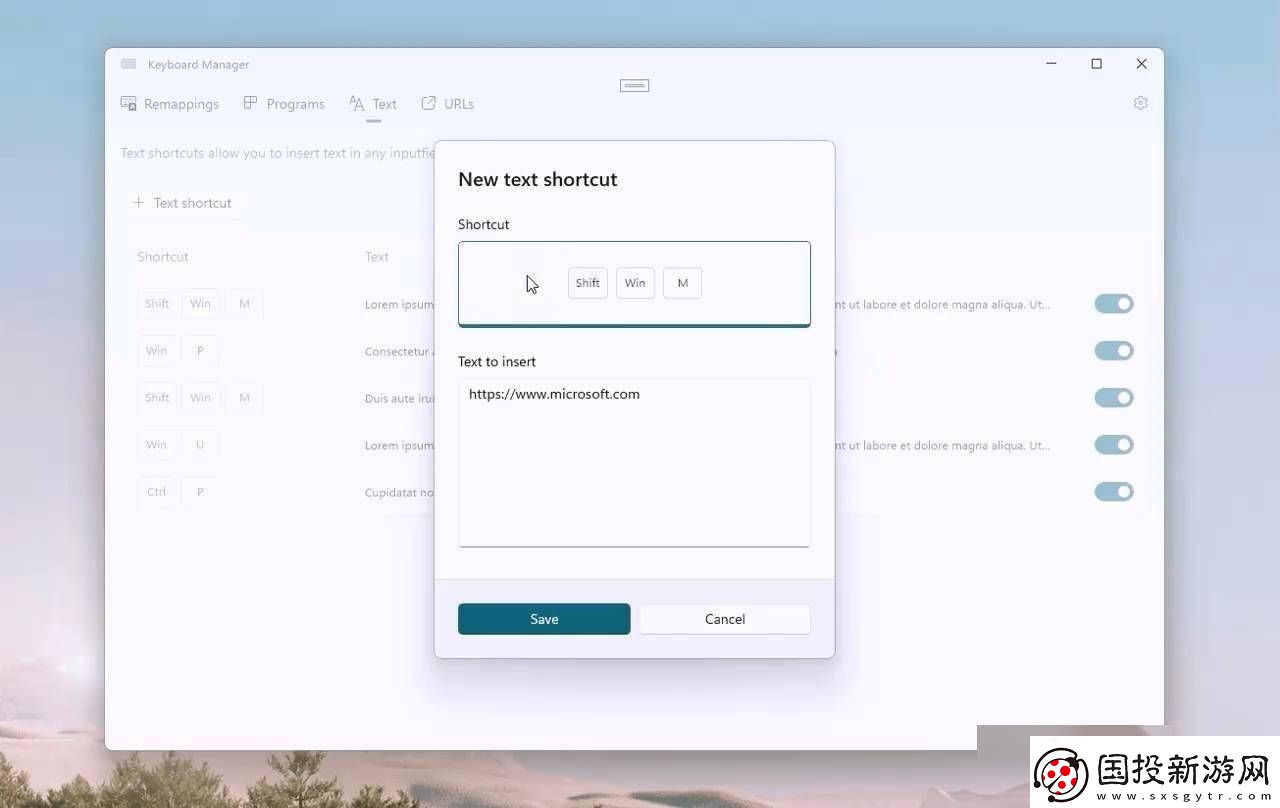Image resolution: width=1280 pixels, height=808 pixels.
Task: Click the Remappings tab icon
Action: [x=129, y=104]
